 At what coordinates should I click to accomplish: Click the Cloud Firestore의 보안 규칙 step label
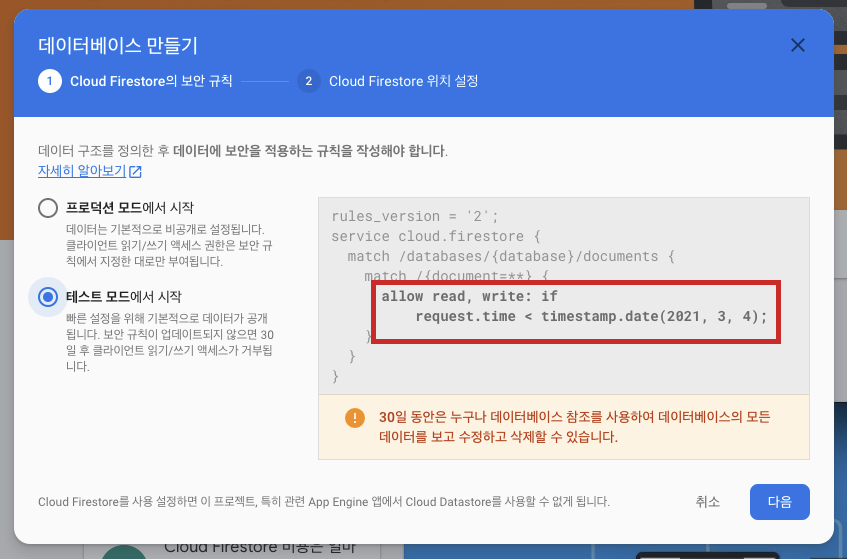[x=151, y=81]
